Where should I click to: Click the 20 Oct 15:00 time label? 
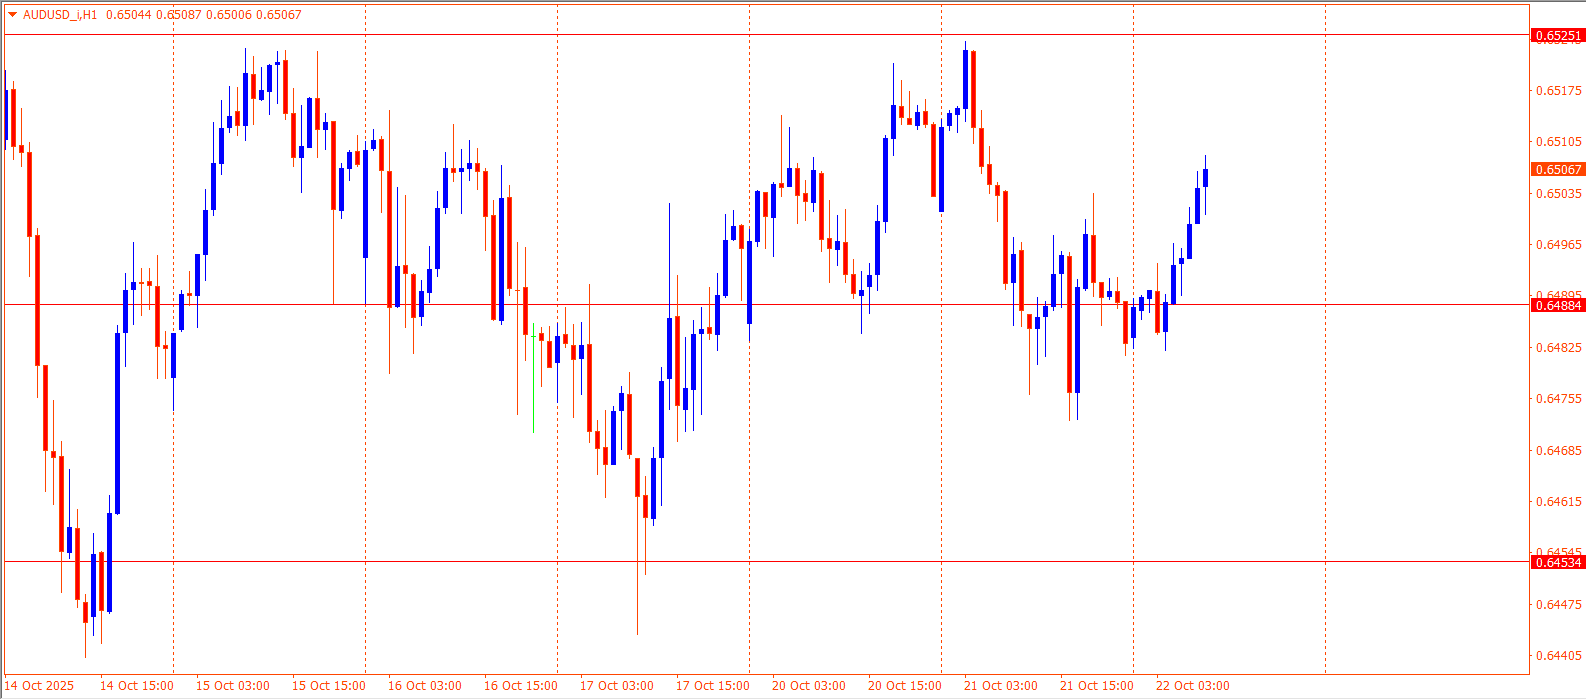(x=904, y=686)
